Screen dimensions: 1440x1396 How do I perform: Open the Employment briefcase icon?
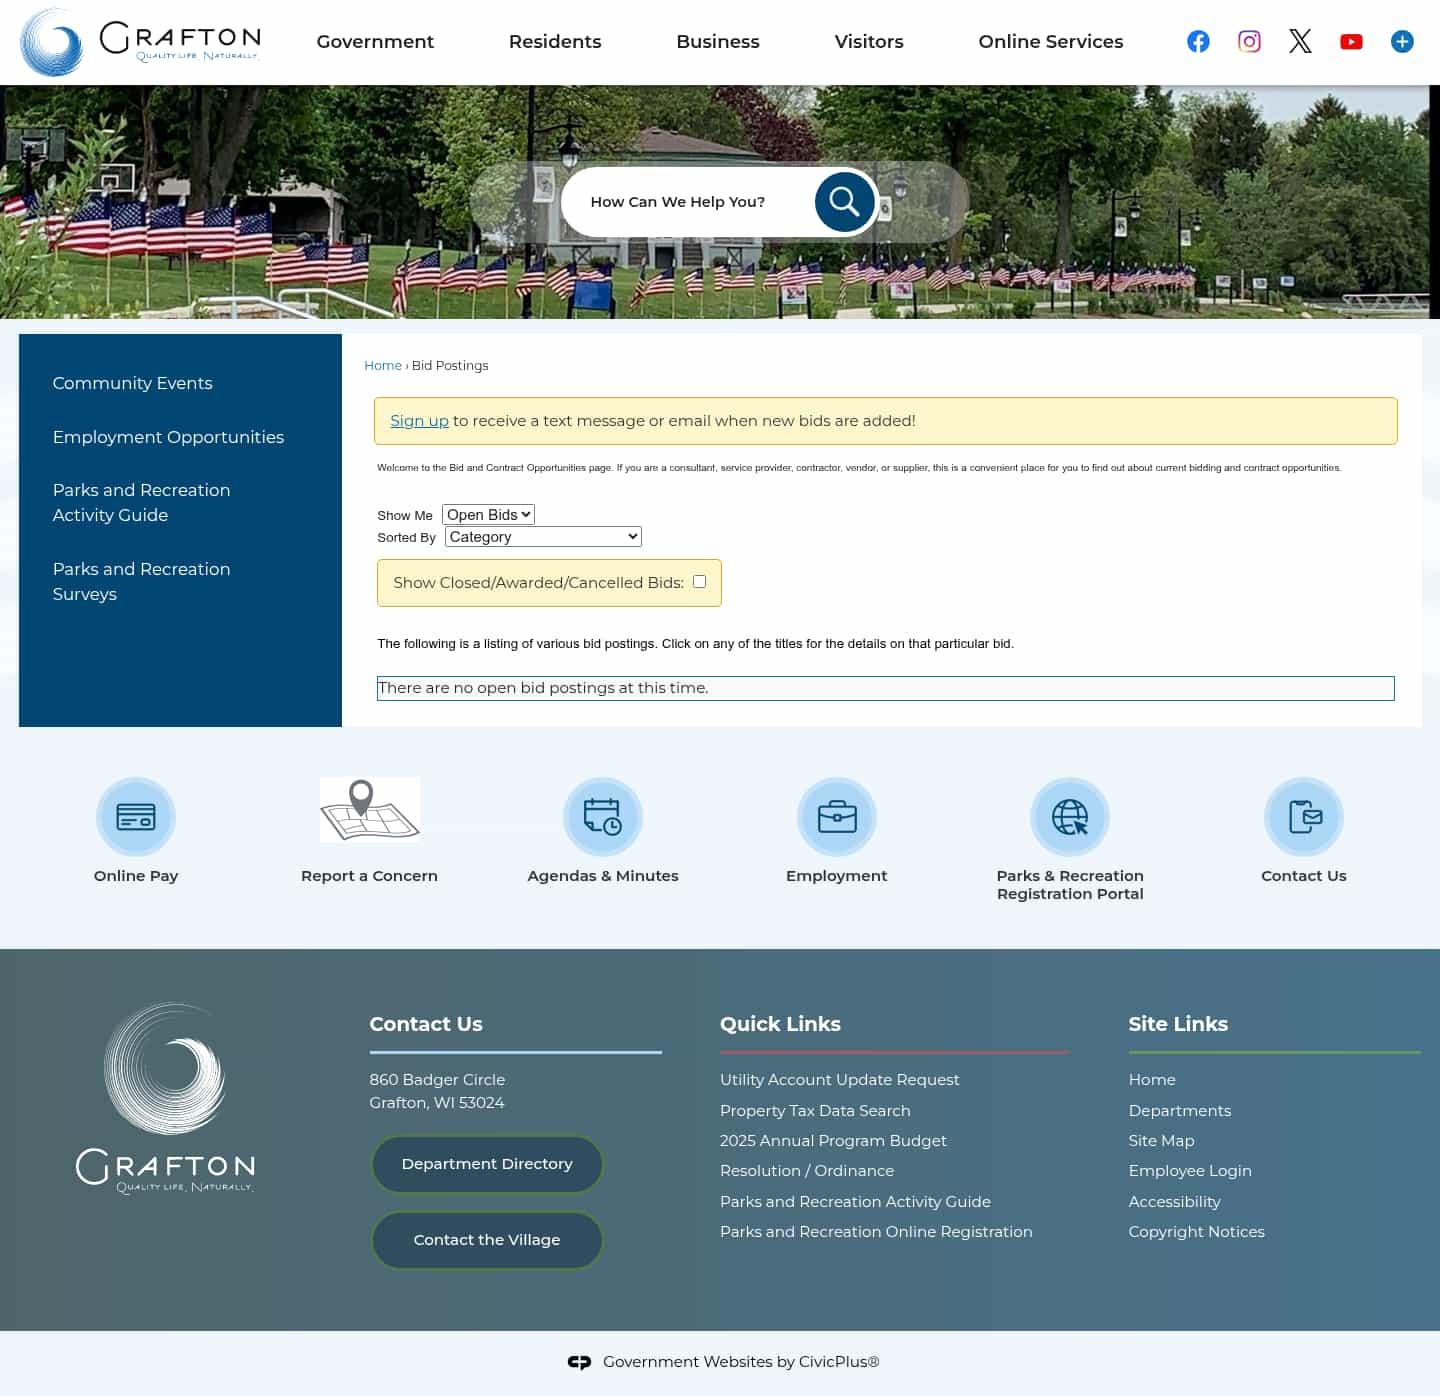pyautogui.click(x=836, y=816)
